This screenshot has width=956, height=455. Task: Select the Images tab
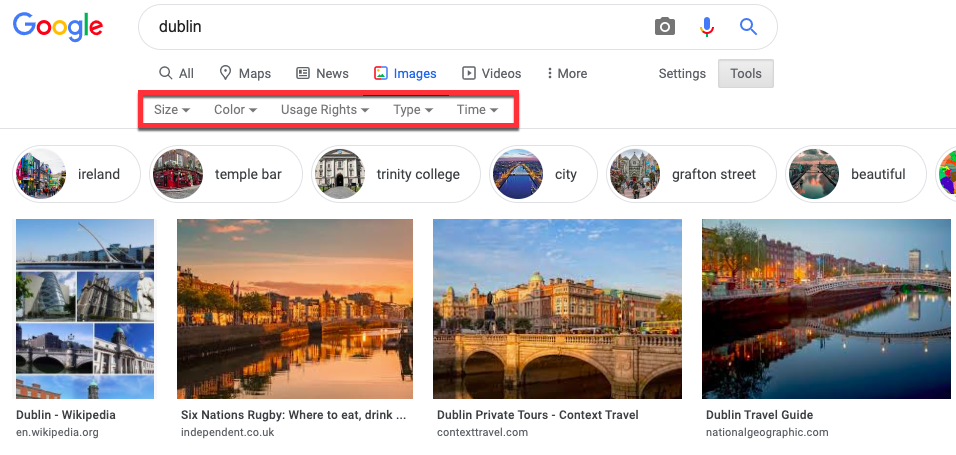(x=405, y=74)
